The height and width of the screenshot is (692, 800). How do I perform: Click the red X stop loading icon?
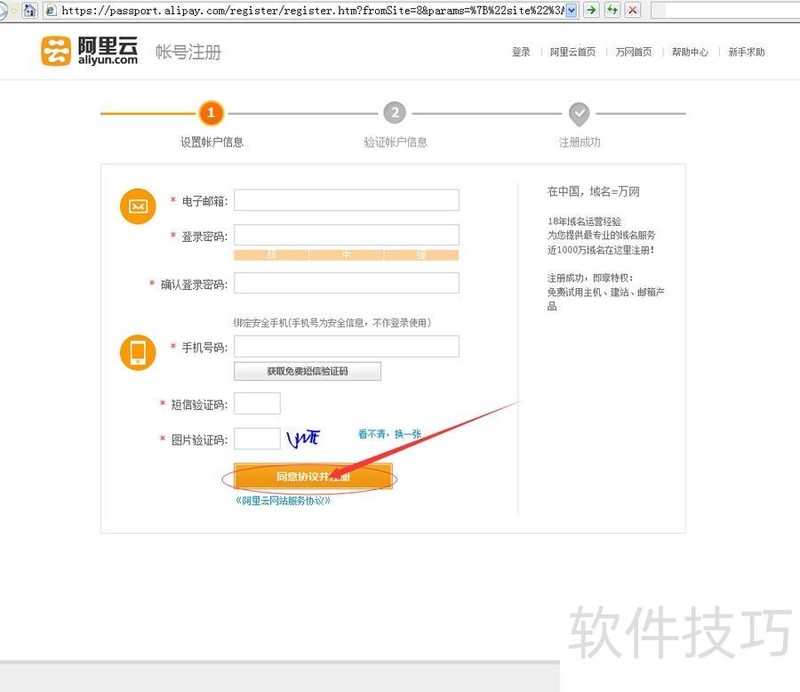pos(633,10)
